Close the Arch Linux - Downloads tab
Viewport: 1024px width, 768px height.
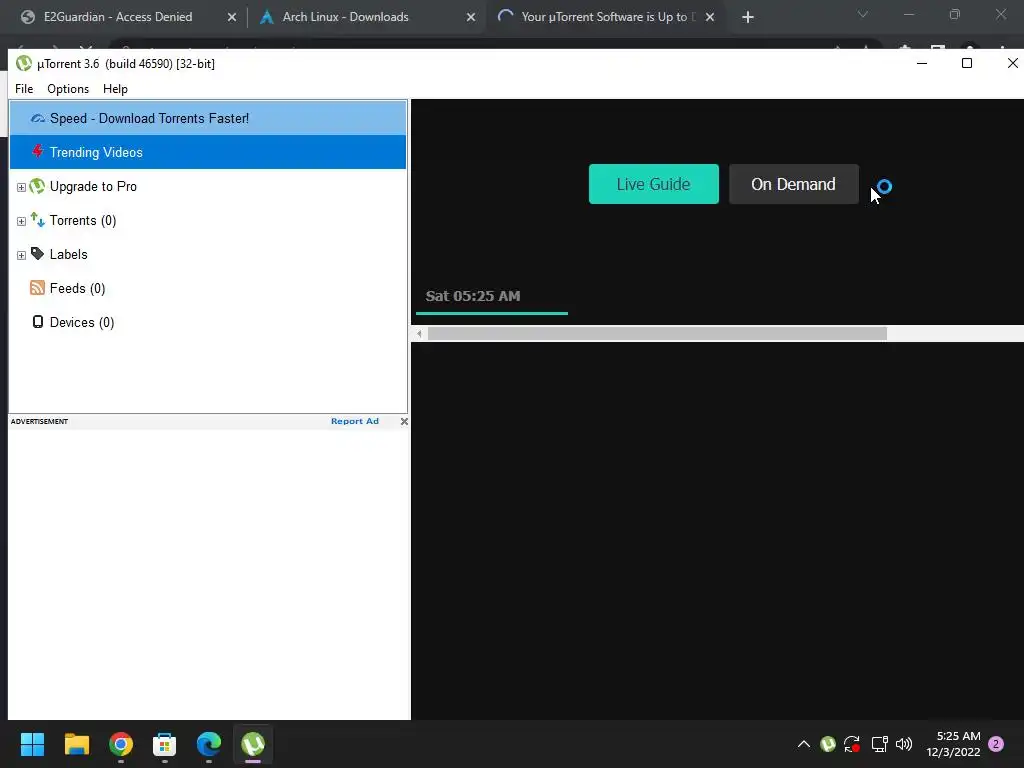click(471, 18)
